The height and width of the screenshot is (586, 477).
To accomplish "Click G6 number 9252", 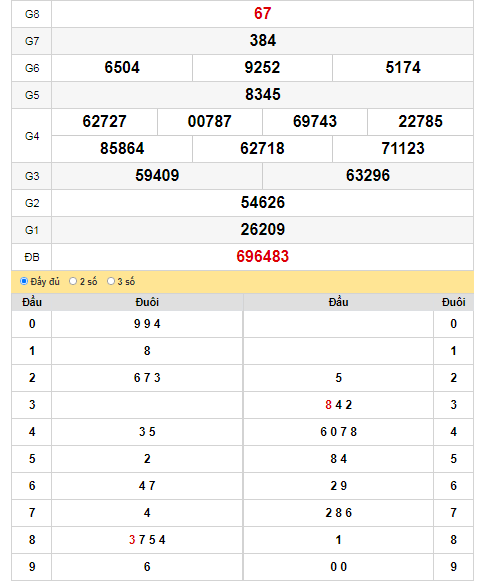I will (262, 68).
